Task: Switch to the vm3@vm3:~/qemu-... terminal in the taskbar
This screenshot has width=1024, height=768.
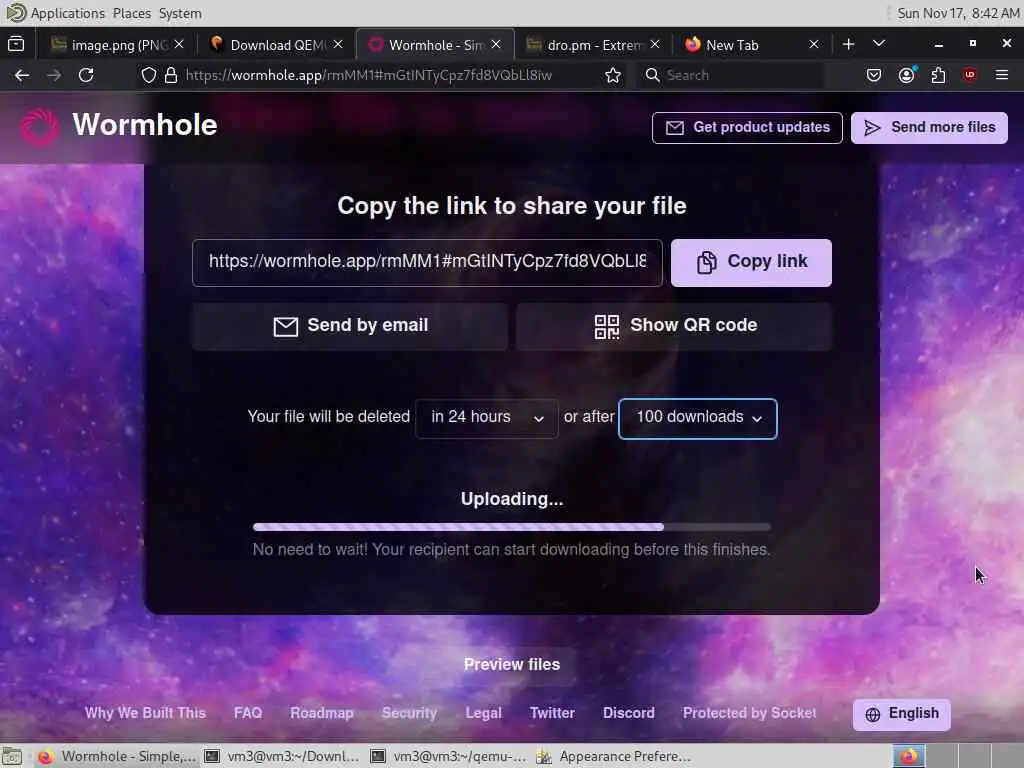Action: (x=449, y=756)
